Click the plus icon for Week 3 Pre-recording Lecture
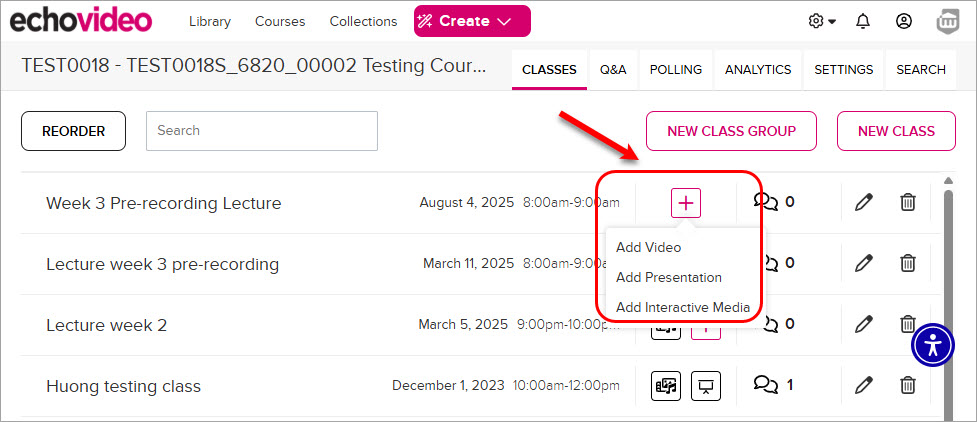This screenshot has height=422, width=977. 685,203
